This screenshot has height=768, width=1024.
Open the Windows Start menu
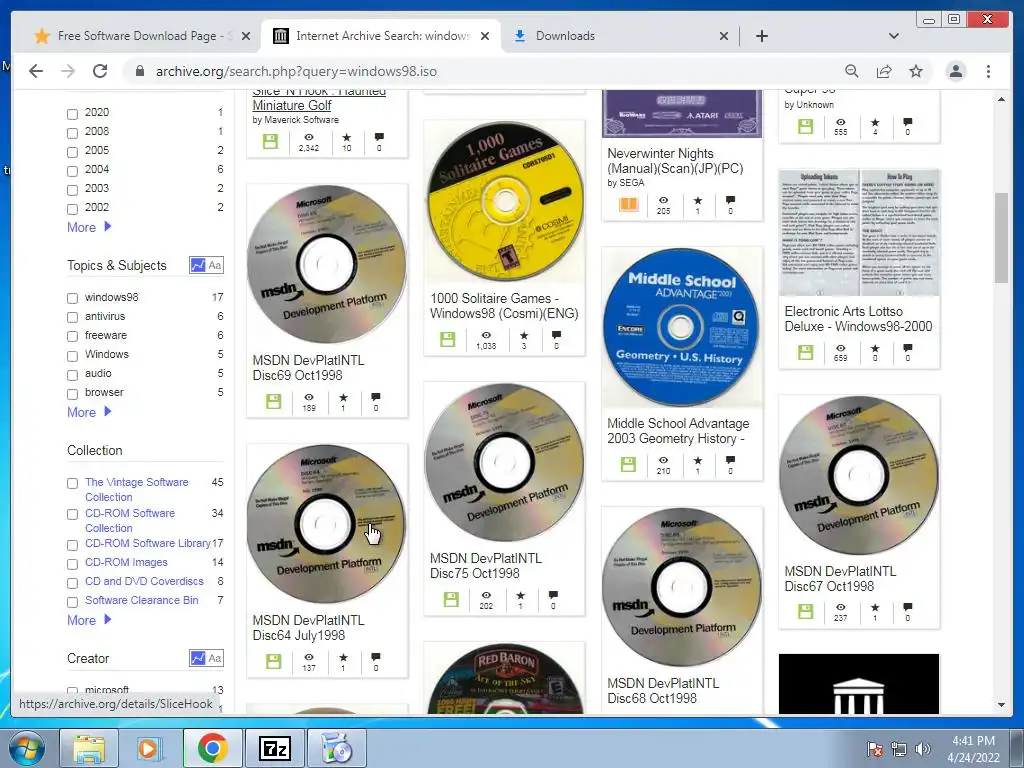[27, 748]
